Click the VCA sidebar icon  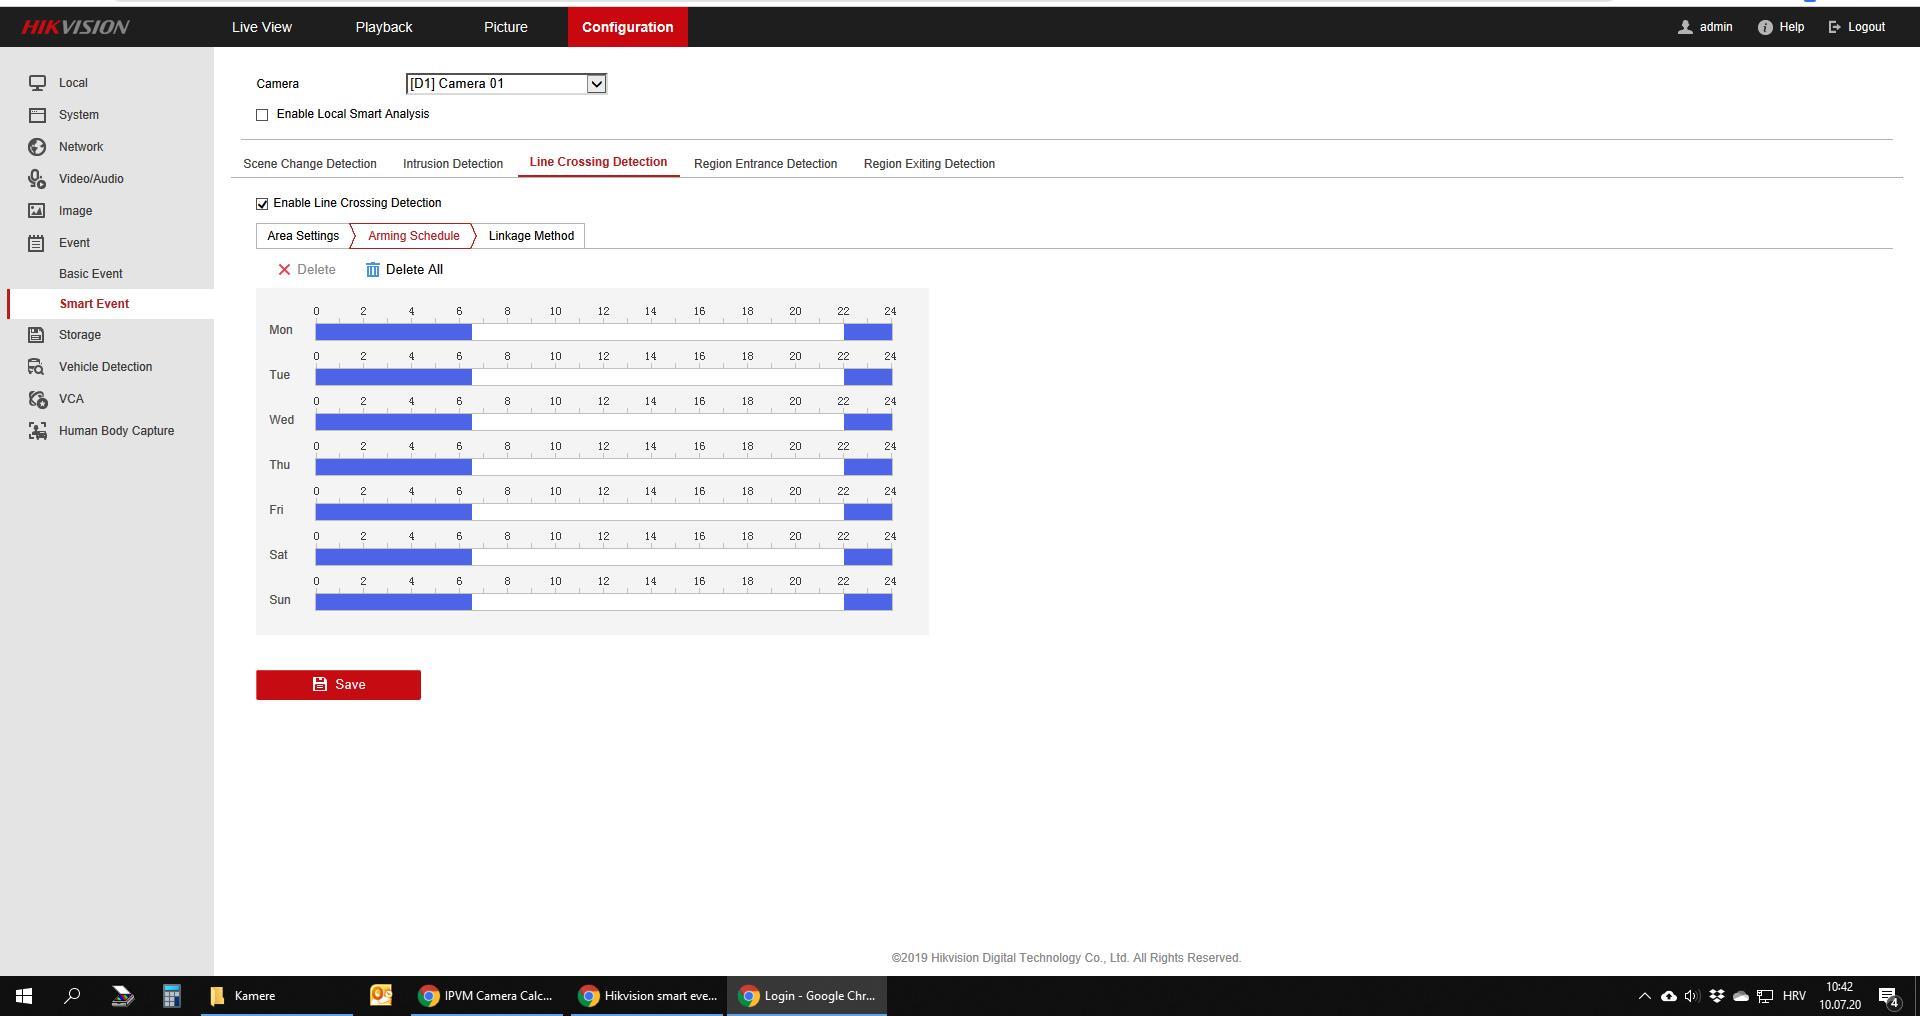click(37, 399)
